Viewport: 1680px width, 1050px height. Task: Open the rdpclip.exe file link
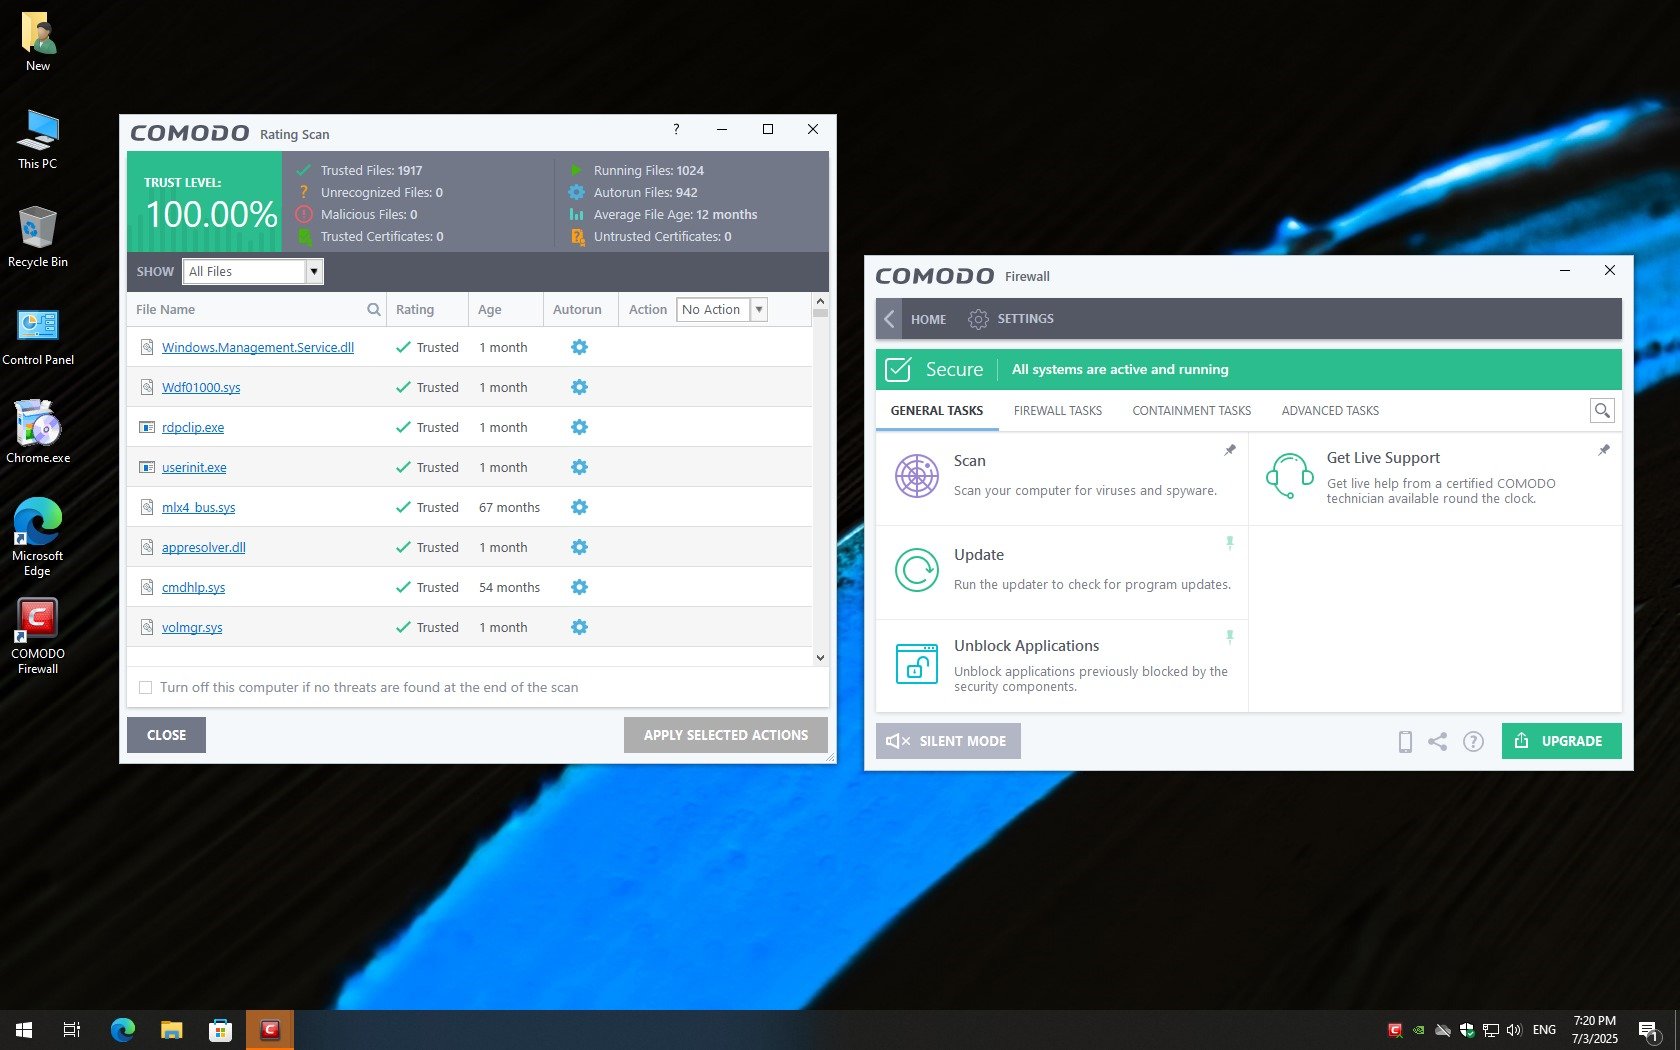coord(193,427)
